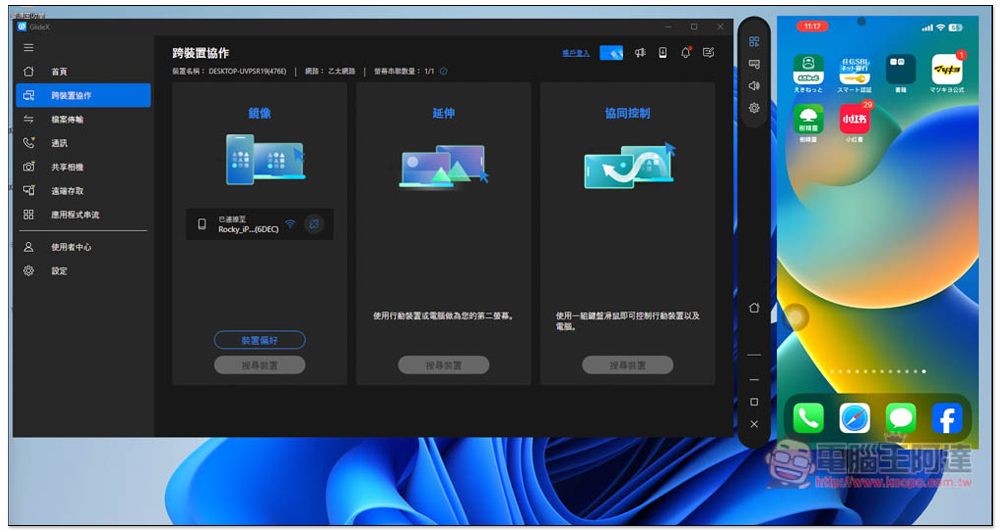Screen dimensions: 1000x532
Task: Click the user login link in header
Action: [575, 53]
